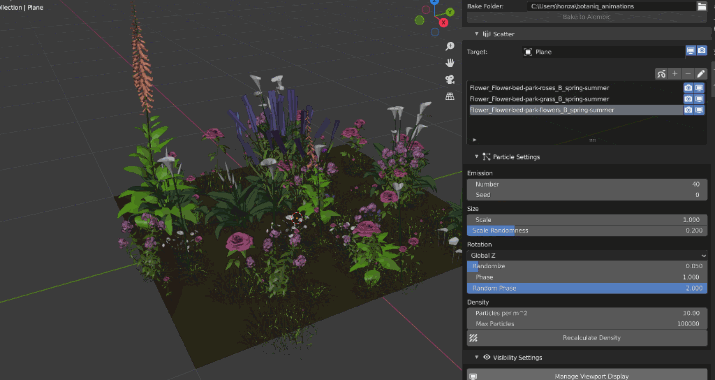Click the Scale value field
This screenshot has height=380, width=715.
(587, 219)
